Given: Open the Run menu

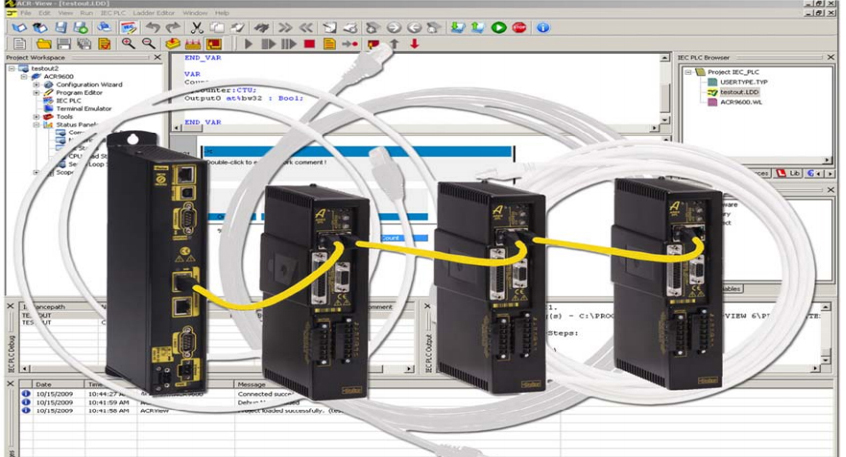Looking at the screenshot, I should [x=86, y=12].
